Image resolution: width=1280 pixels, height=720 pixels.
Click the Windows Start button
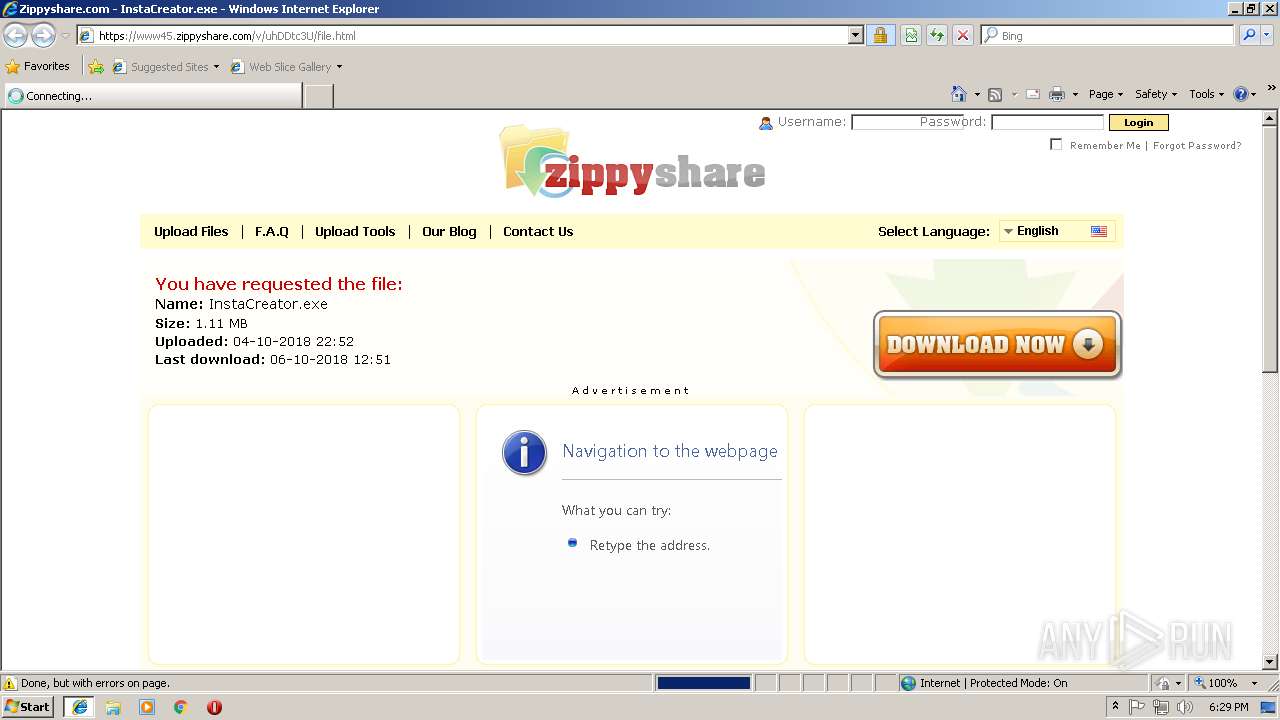(x=28, y=707)
